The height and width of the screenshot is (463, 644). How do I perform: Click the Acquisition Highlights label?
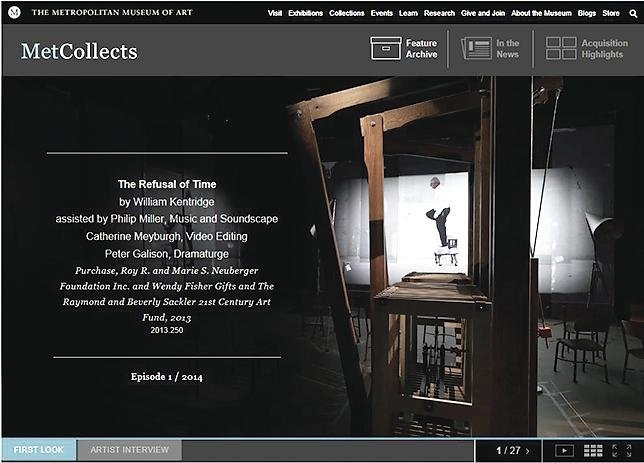pos(605,48)
